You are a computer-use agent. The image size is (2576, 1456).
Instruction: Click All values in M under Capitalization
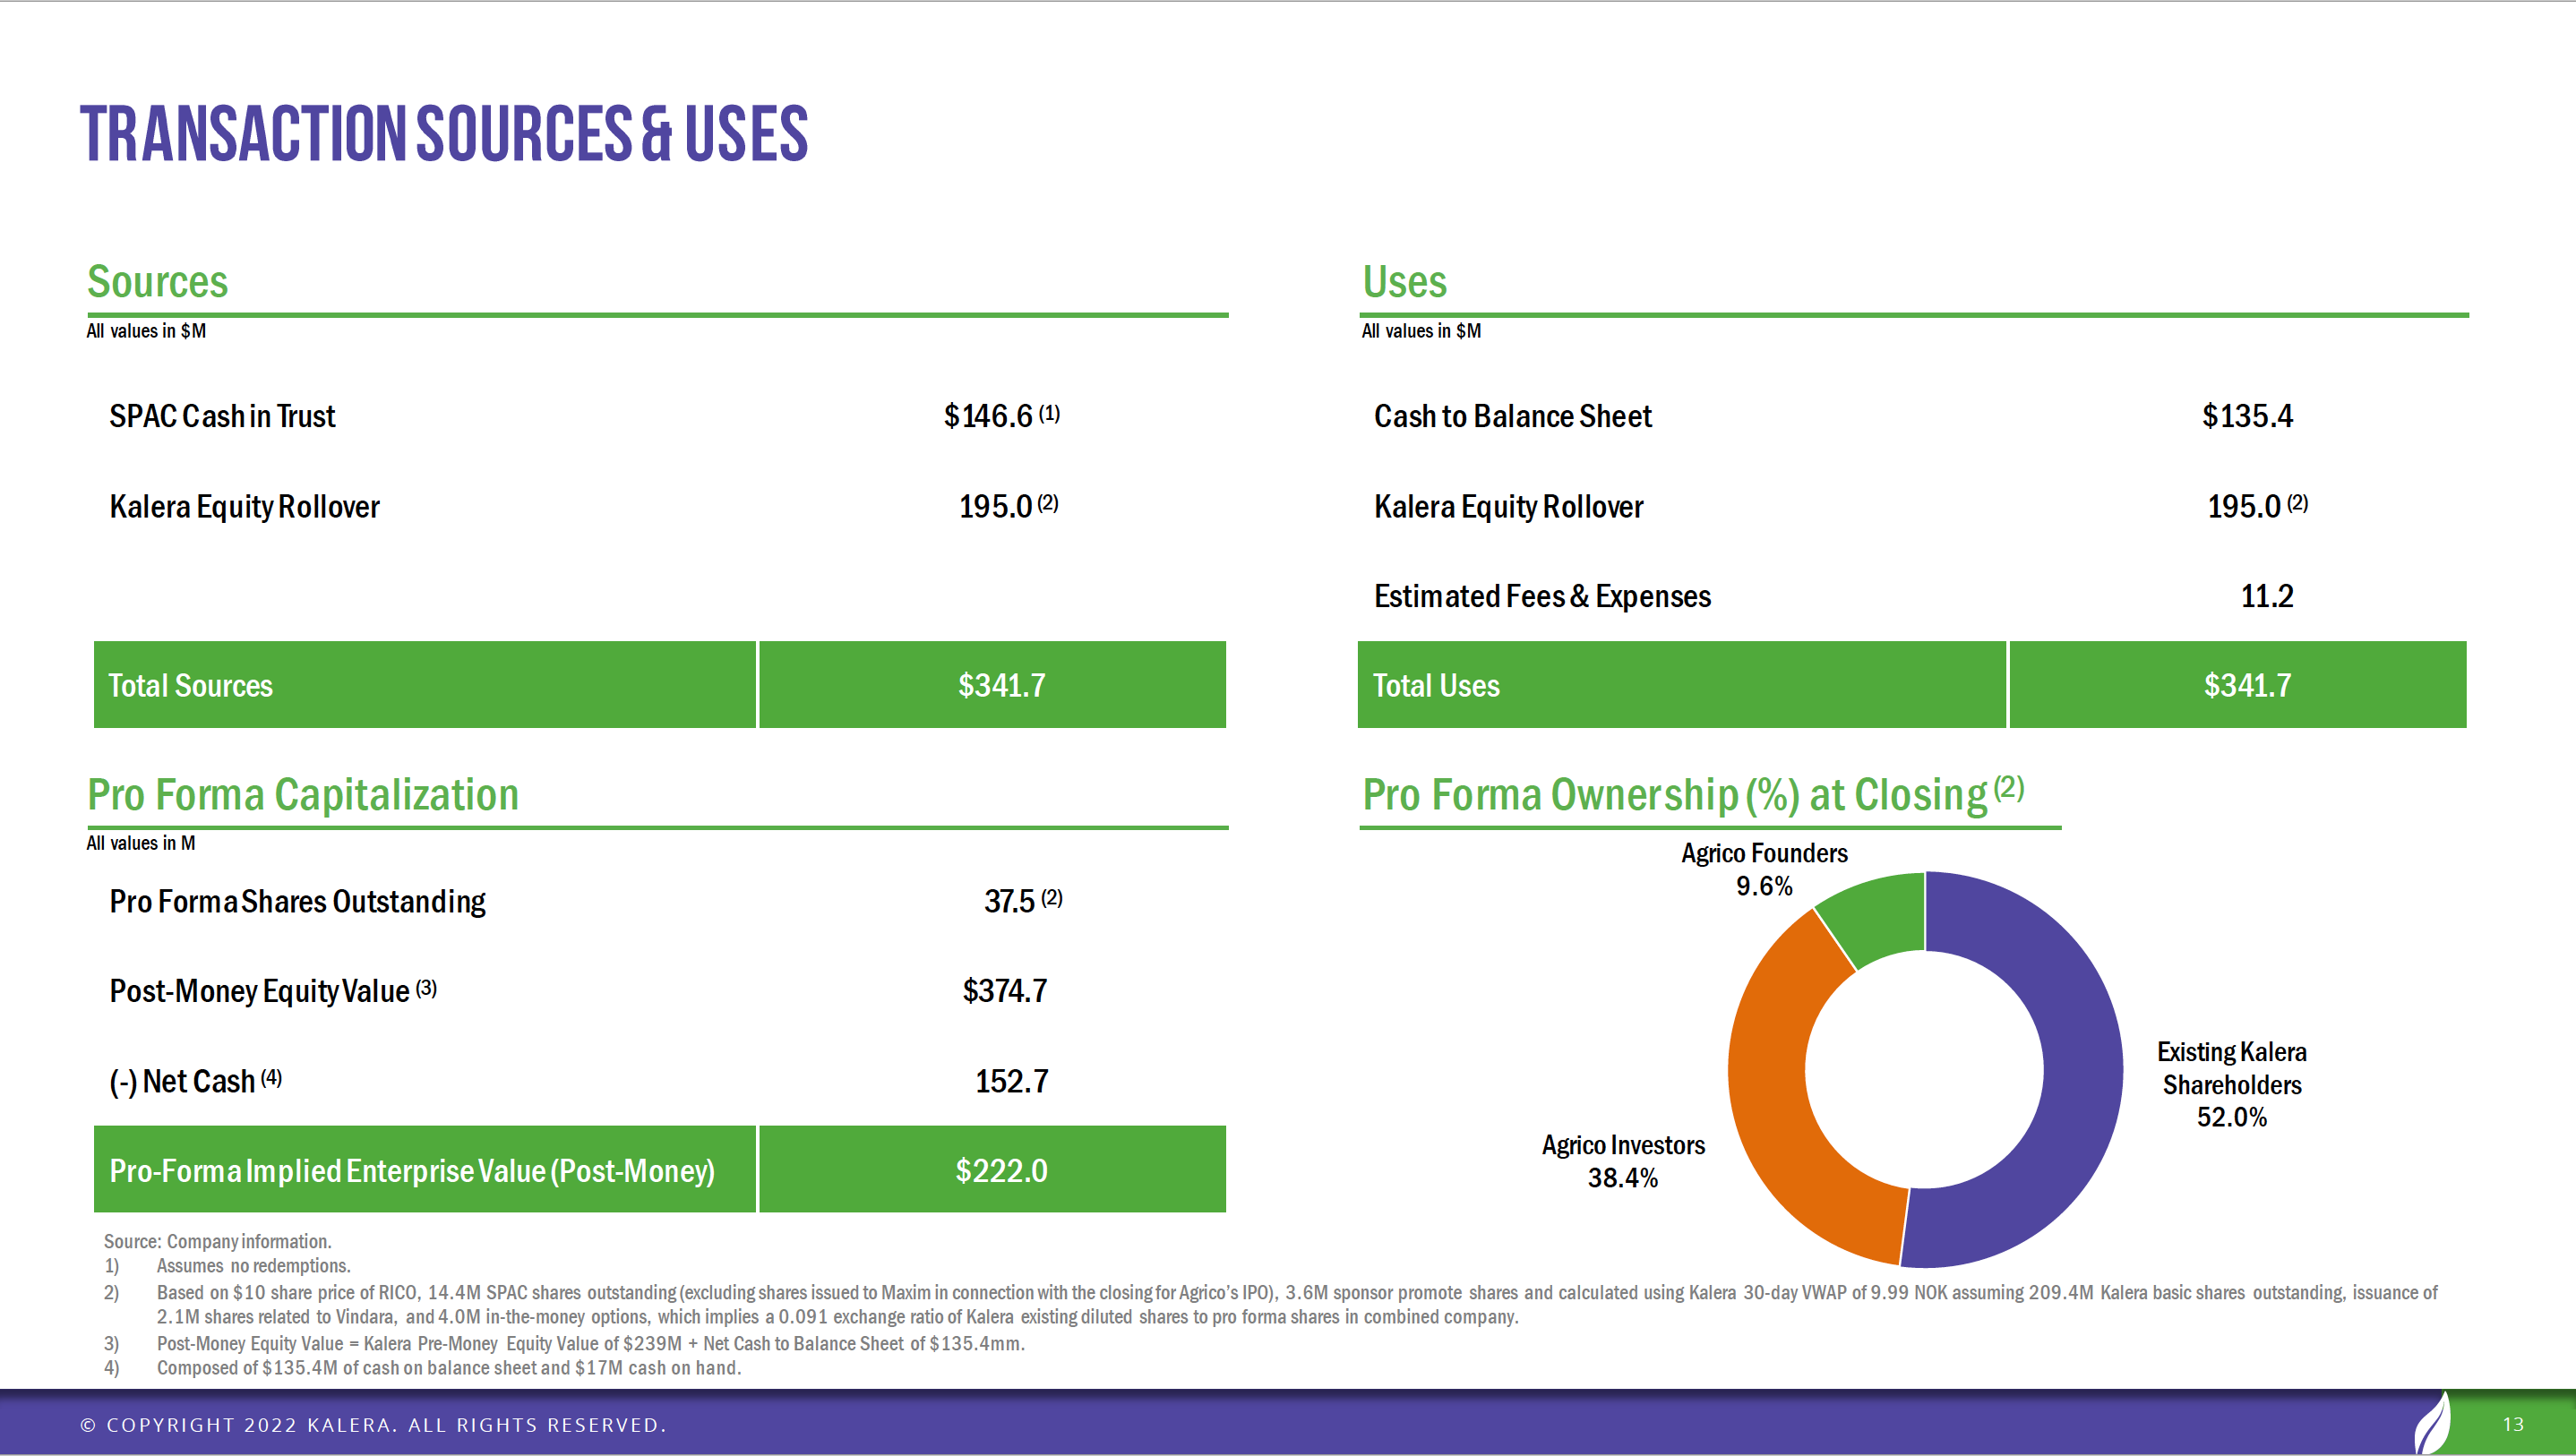141,843
